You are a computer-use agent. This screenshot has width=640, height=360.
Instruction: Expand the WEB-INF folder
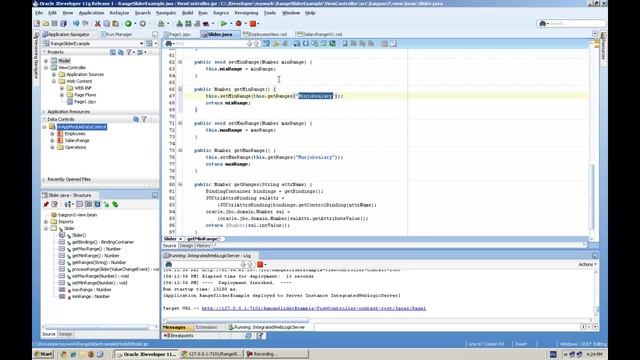tap(62, 88)
